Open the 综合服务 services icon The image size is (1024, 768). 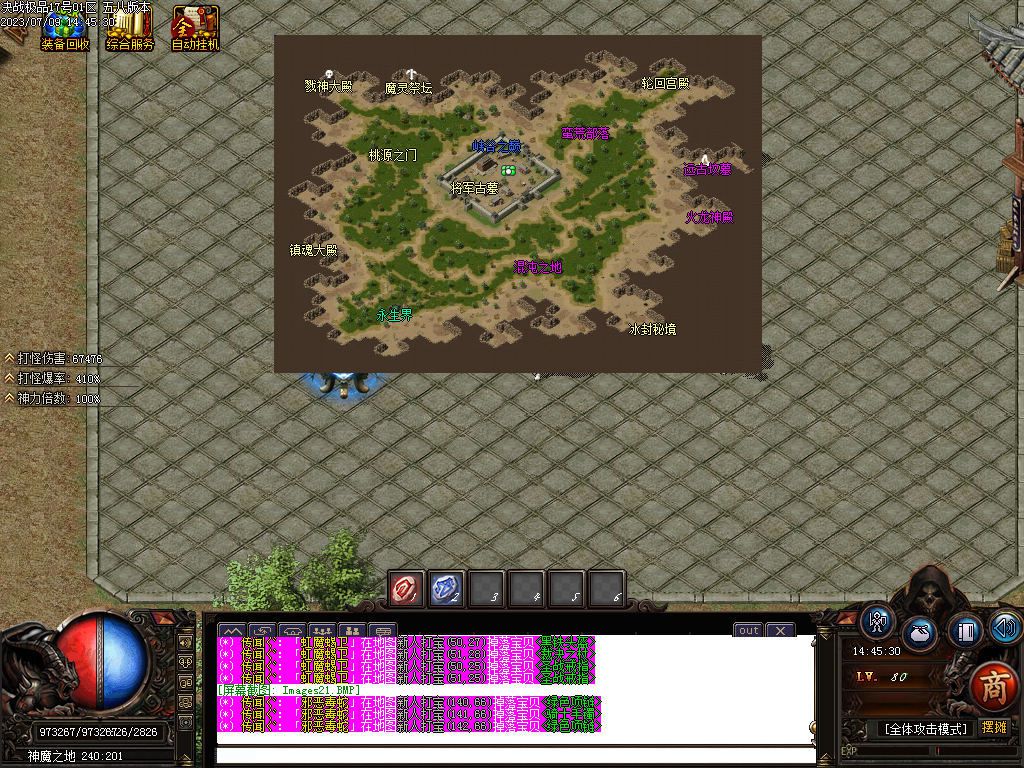pyautogui.click(x=130, y=26)
